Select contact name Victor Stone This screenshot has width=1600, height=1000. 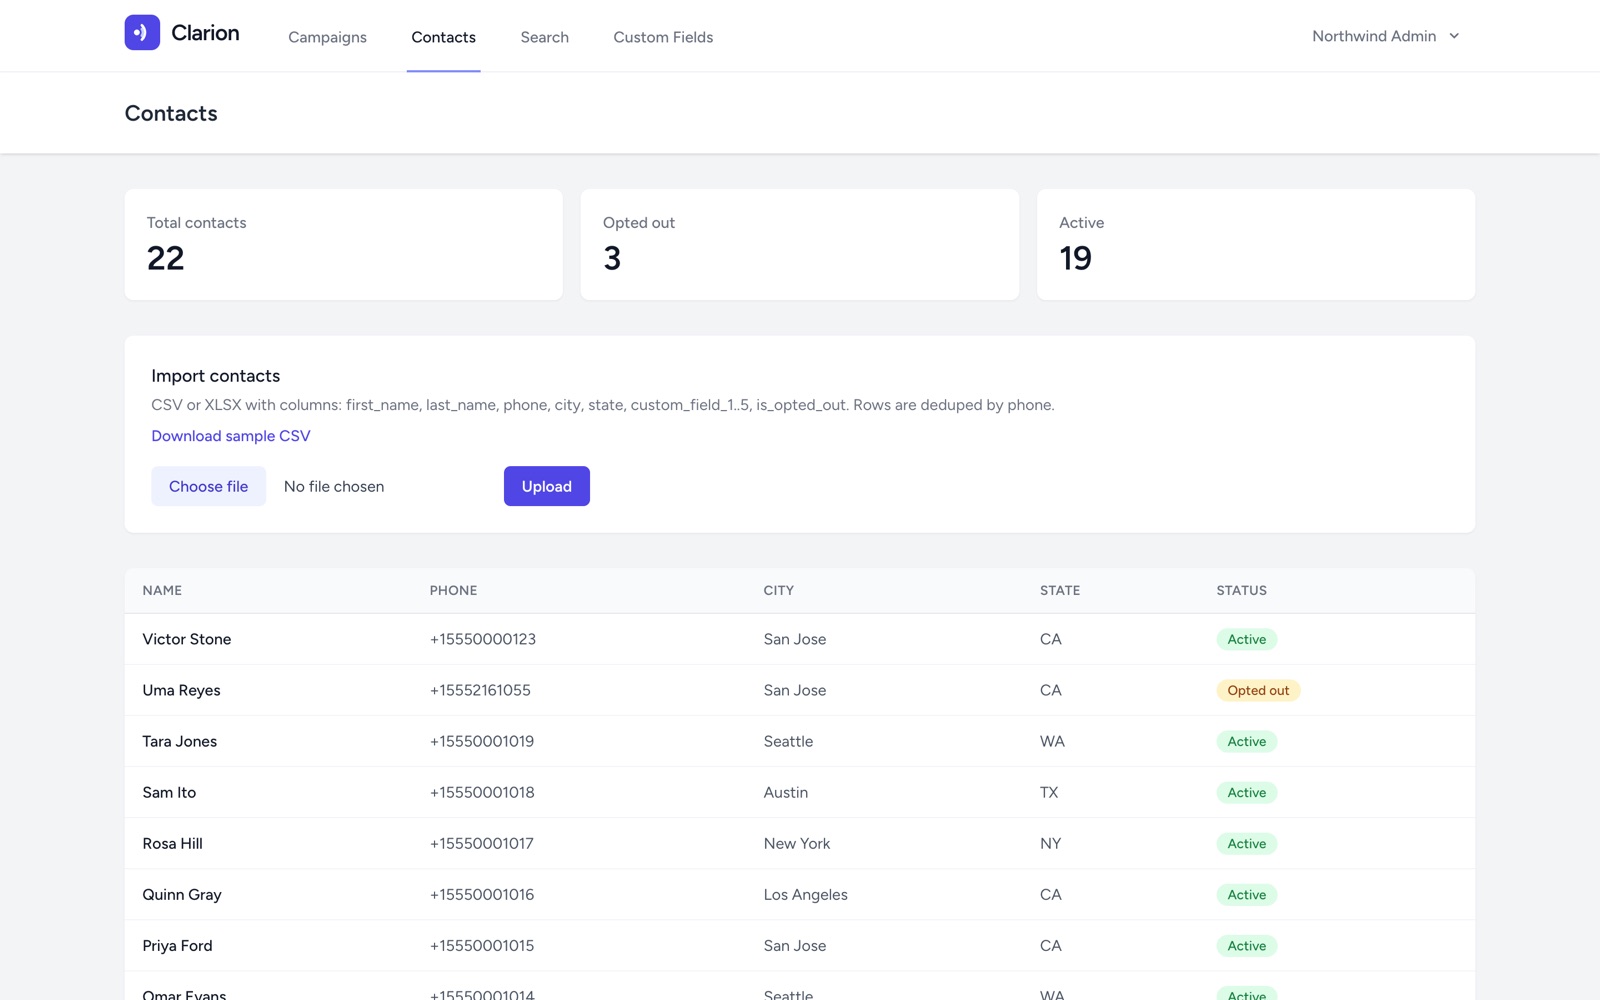(187, 639)
